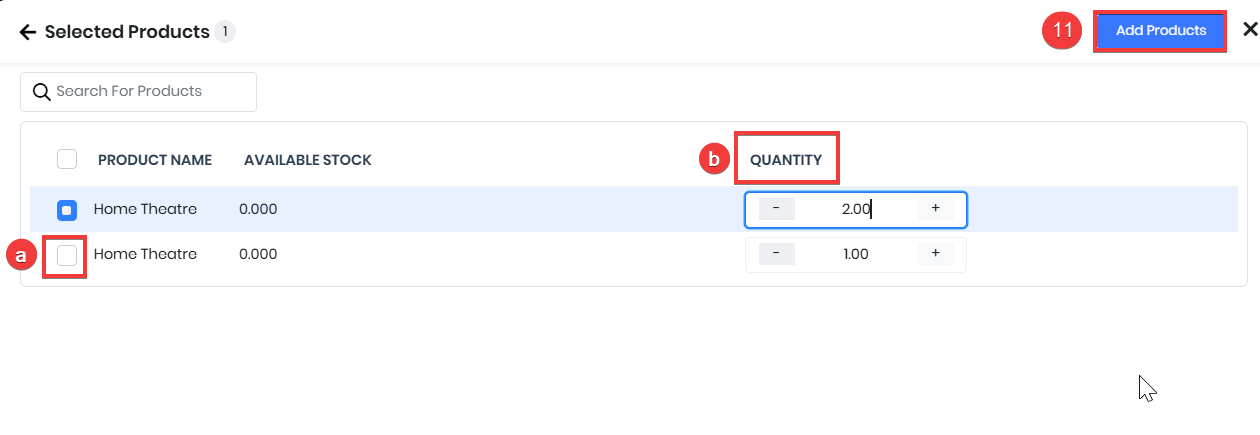Uncheck the first Home Theatre row checkbox
The image size is (1260, 435).
[x=67, y=210]
